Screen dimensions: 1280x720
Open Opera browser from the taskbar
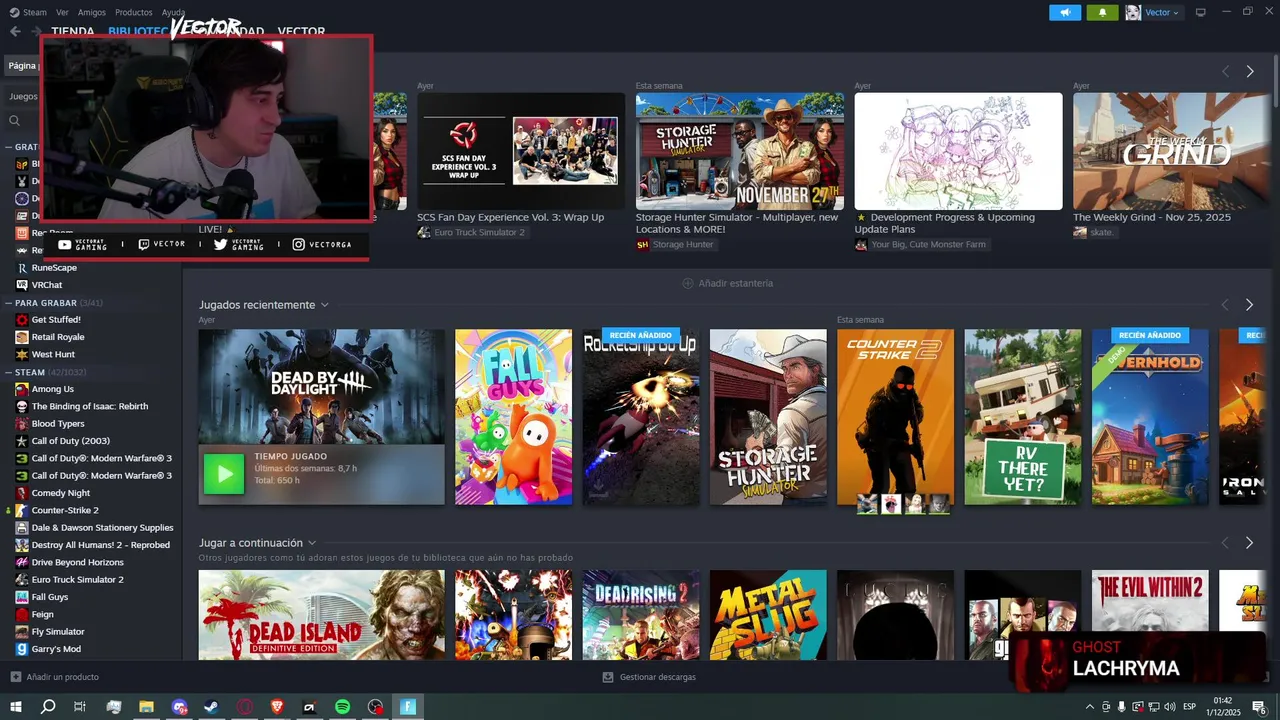coord(245,707)
